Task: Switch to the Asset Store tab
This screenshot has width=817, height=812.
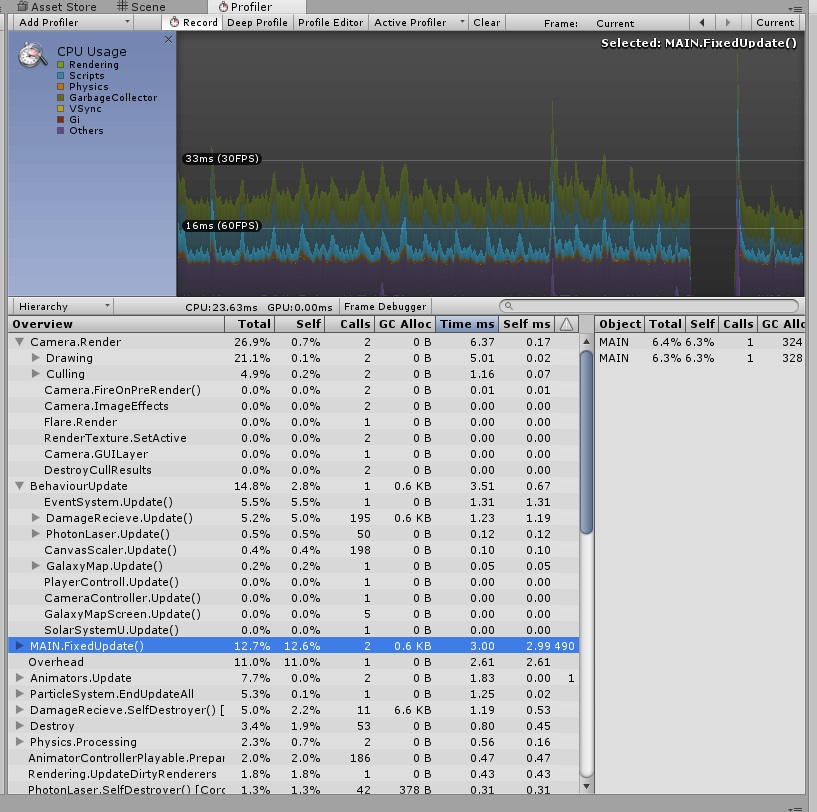Action: 56,7
